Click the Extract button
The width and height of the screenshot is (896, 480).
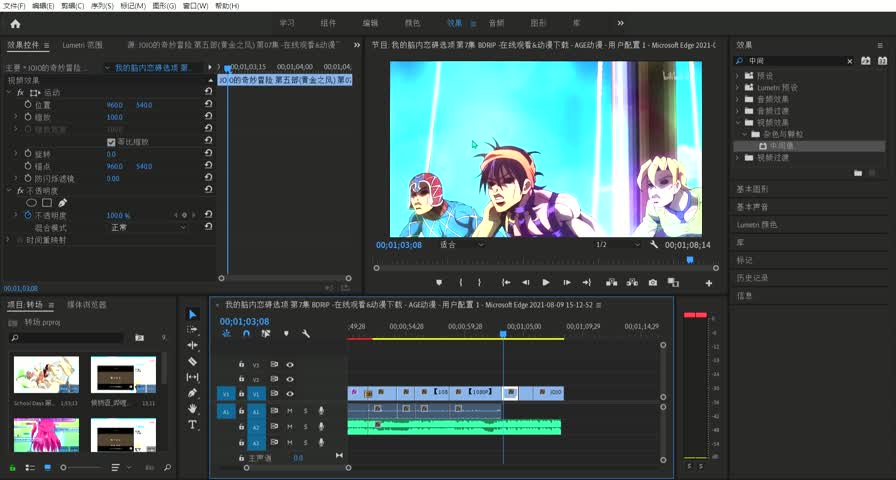point(632,282)
